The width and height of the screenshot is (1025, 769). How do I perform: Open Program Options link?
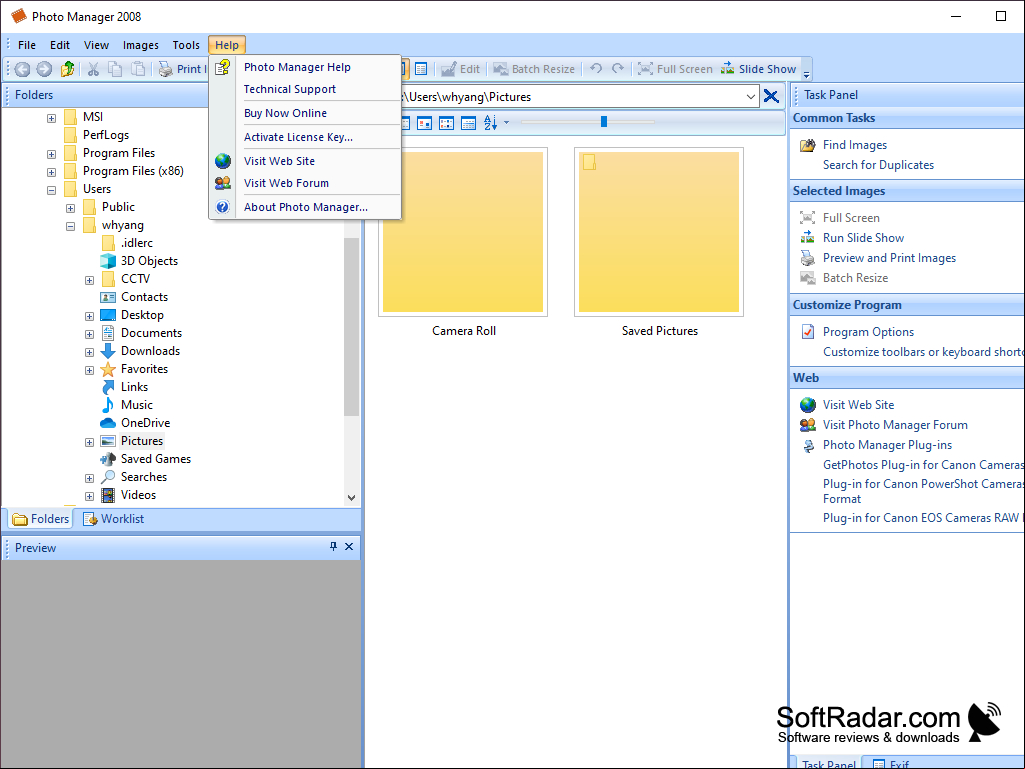coord(868,332)
